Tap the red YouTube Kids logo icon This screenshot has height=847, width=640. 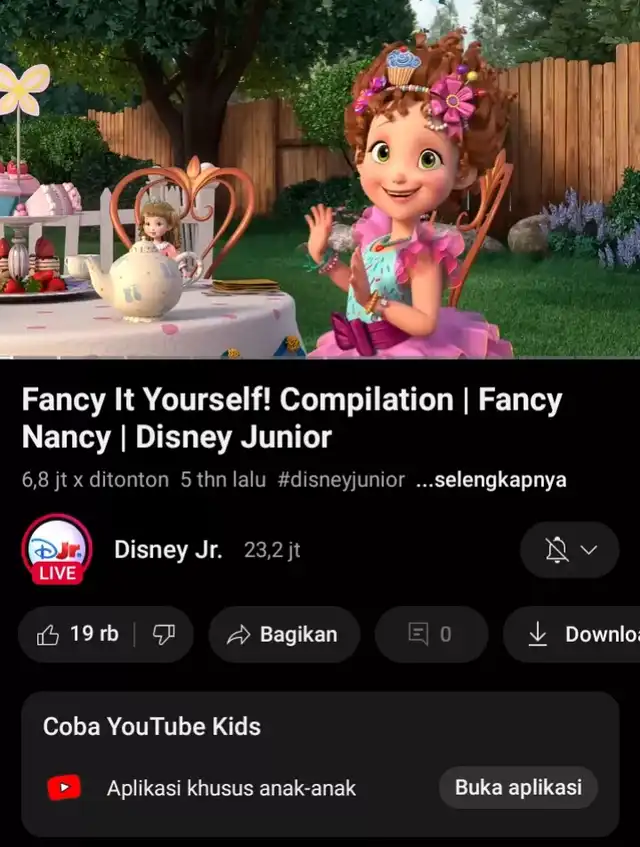point(64,787)
